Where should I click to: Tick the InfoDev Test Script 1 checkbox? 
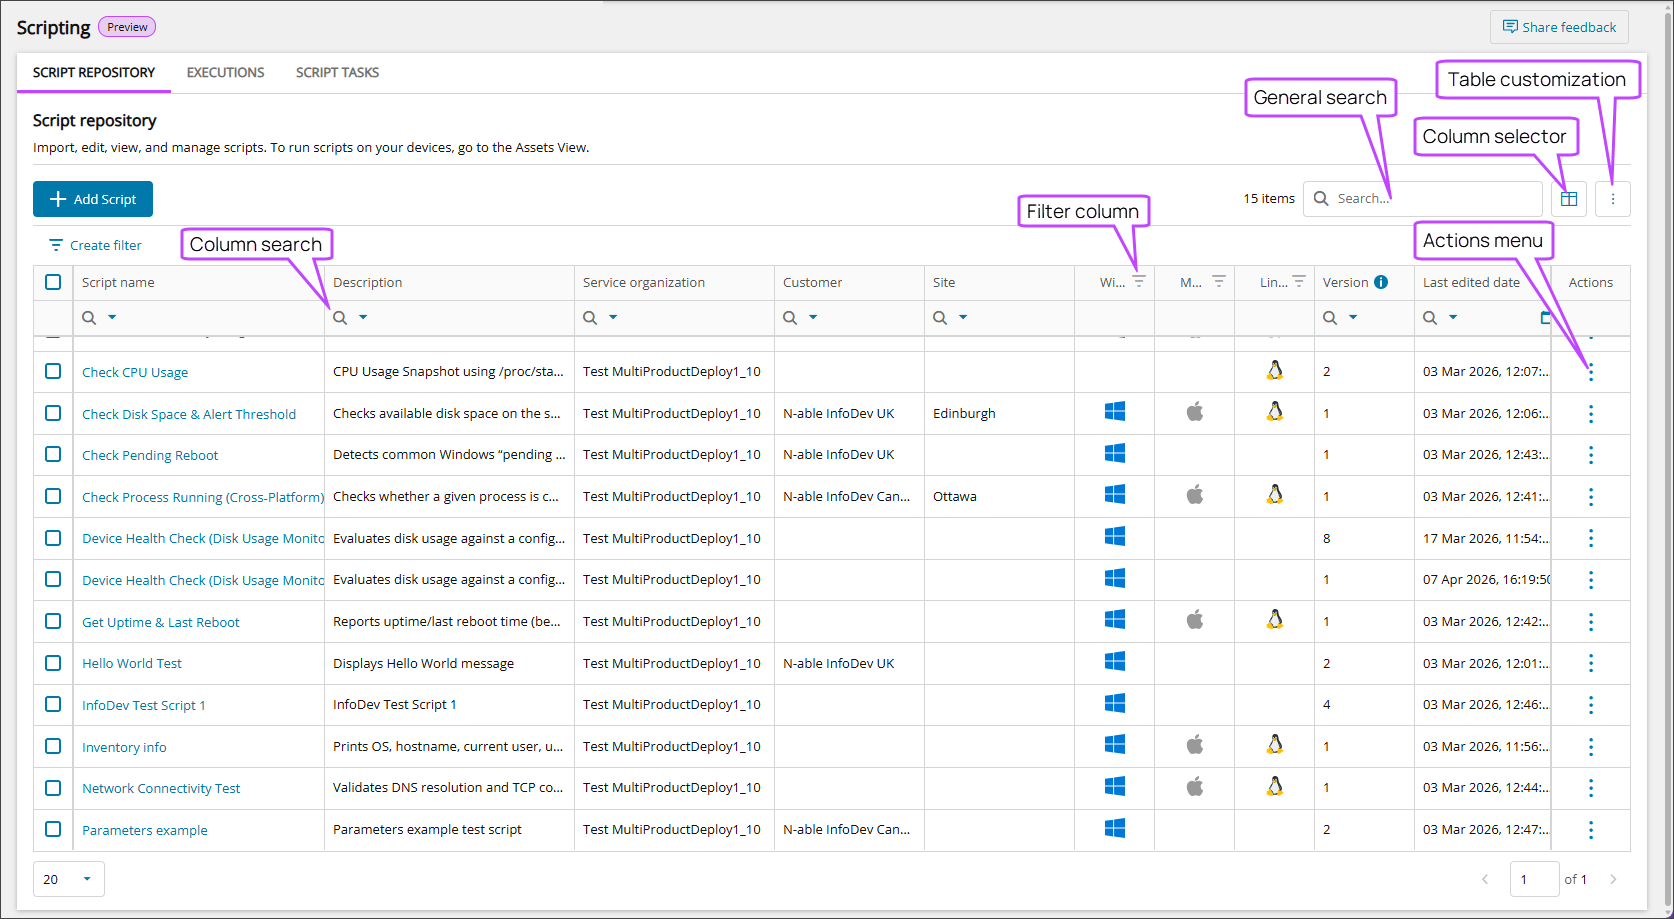tap(53, 704)
